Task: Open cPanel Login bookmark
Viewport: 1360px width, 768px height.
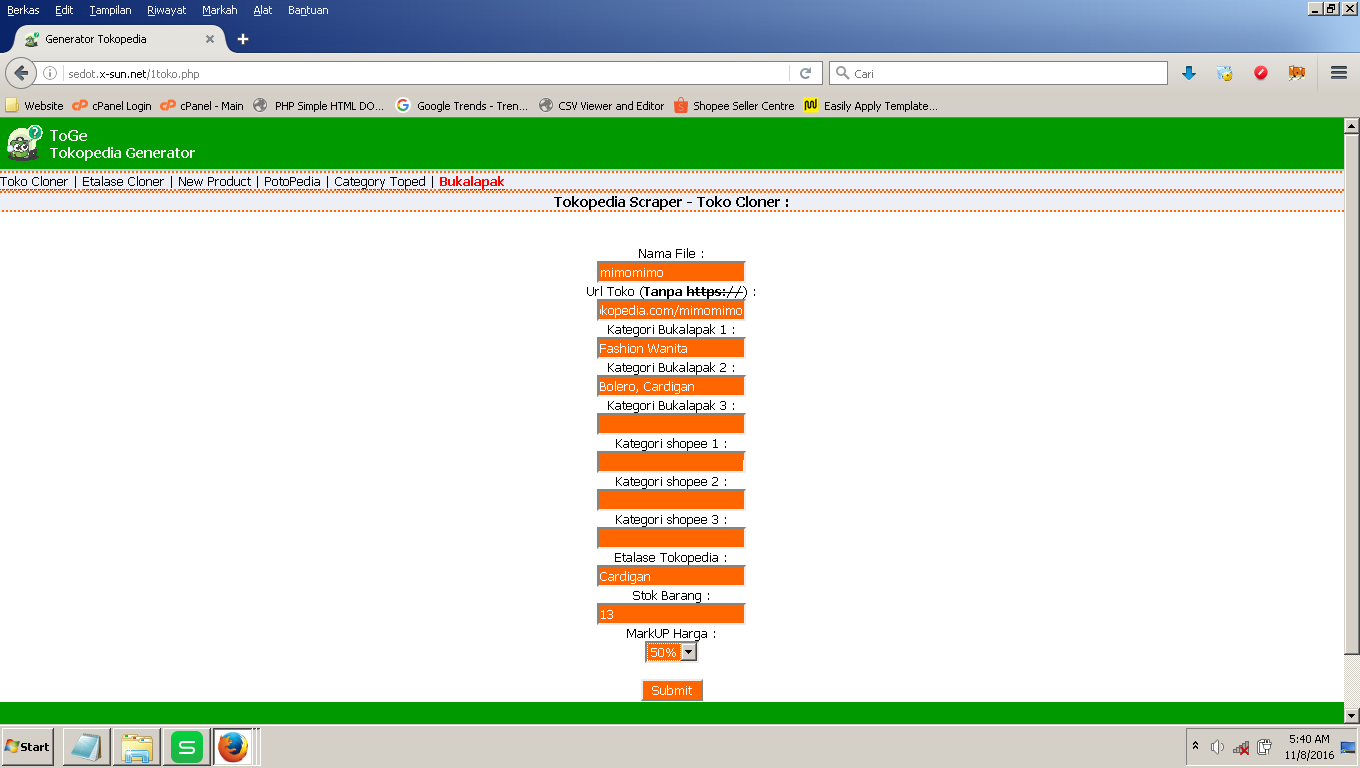Action: pyautogui.click(x=112, y=105)
